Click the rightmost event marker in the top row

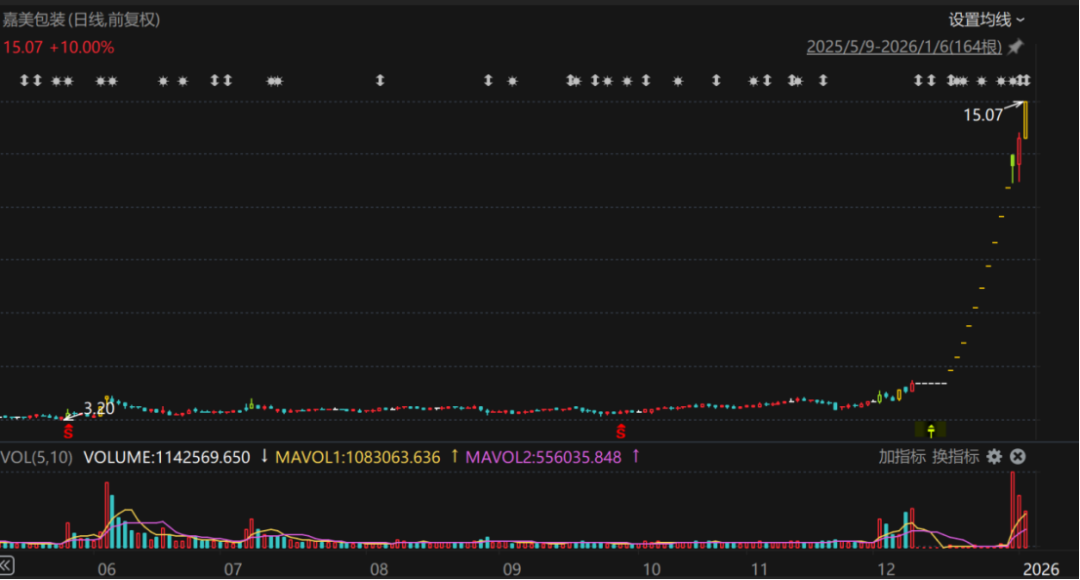point(1025,81)
